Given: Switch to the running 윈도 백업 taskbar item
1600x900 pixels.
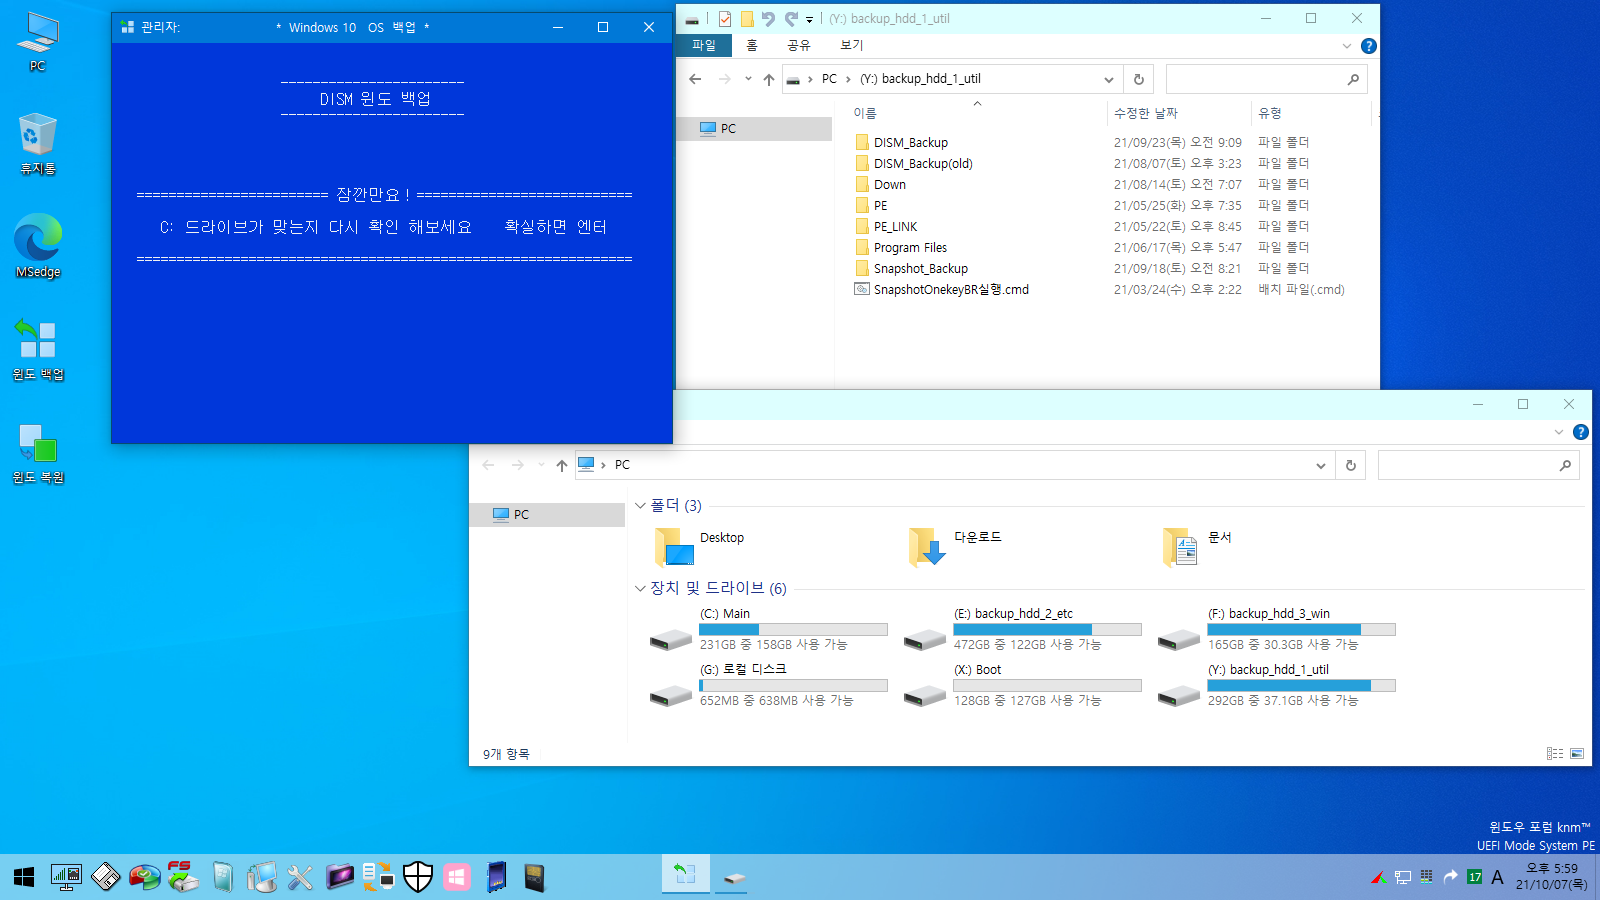Looking at the screenshot, I should coord(685,876).
